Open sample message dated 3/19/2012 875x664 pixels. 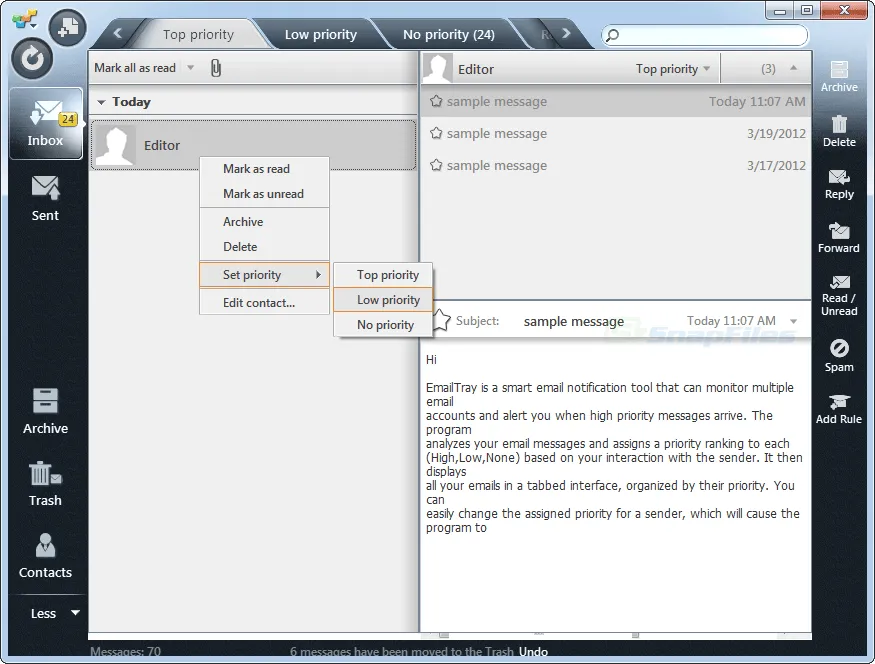(x=616, y=133)
